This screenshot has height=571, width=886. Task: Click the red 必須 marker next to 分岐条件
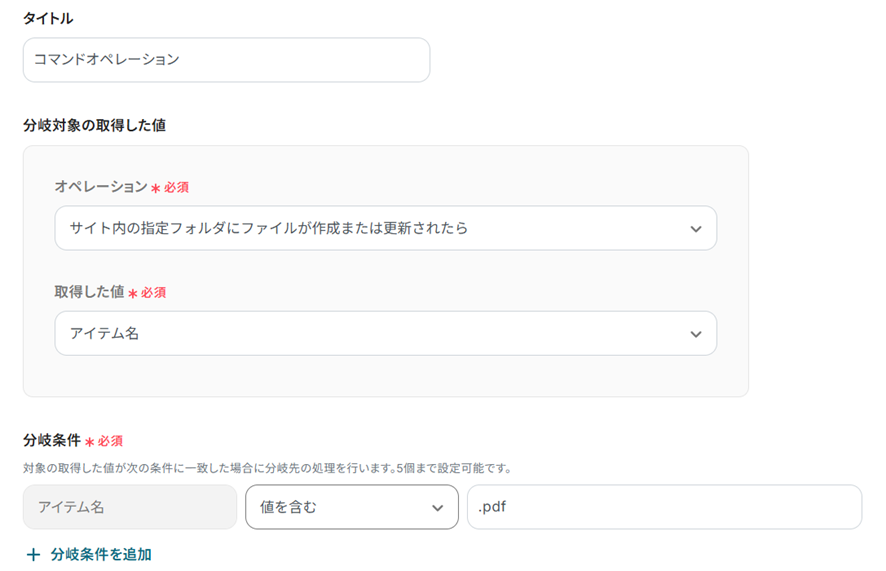coord(105,441)
